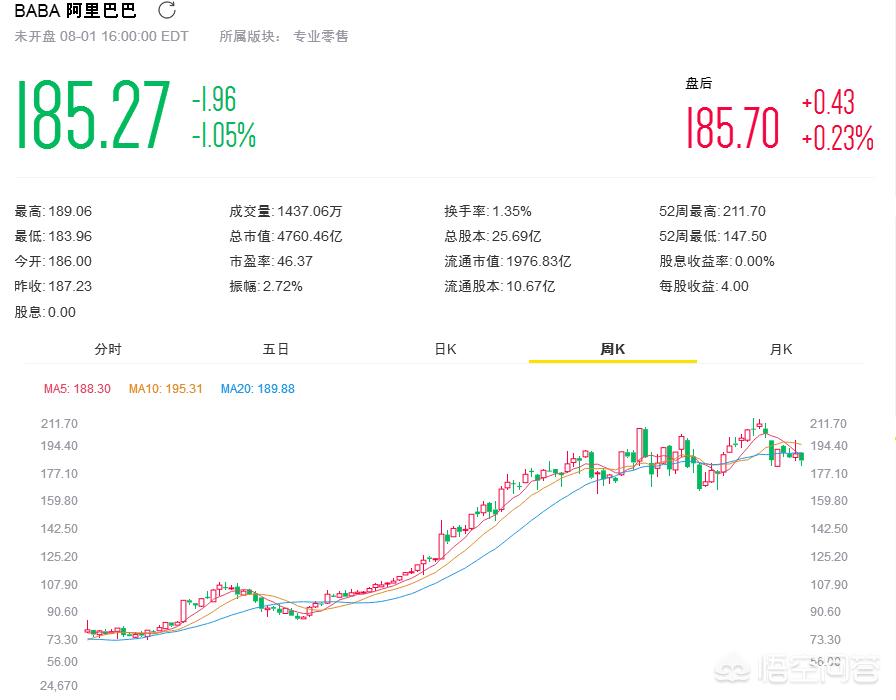
Task: Click the 今开: 186.00 value
Action: coord(53,262)
